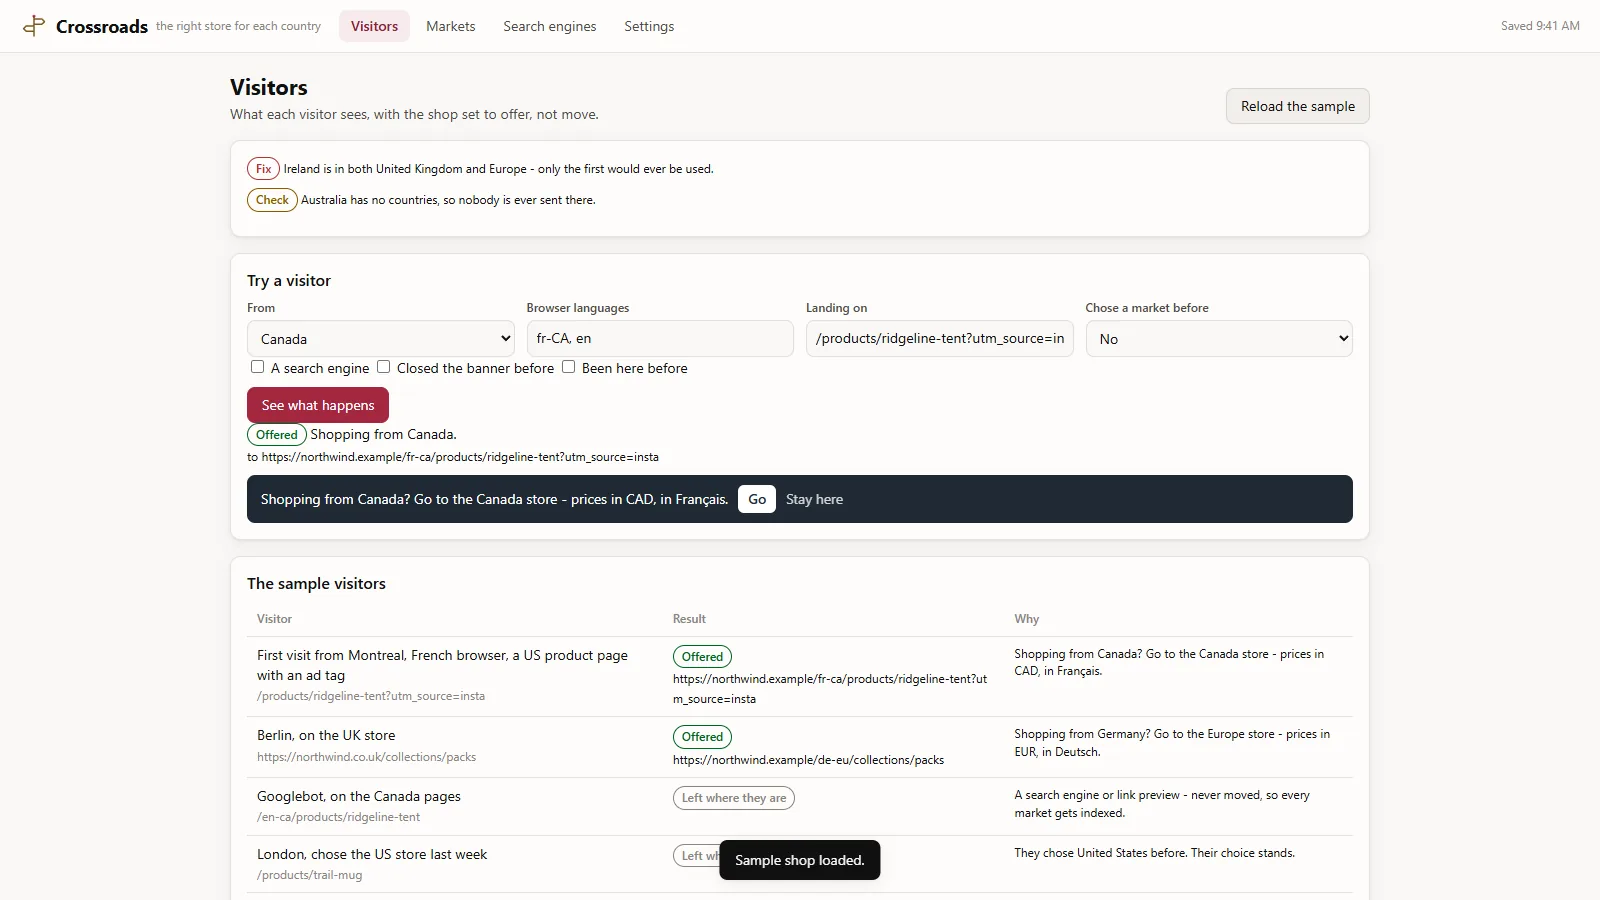Expand the Chose a market before dropdown

click(1219, 339)
